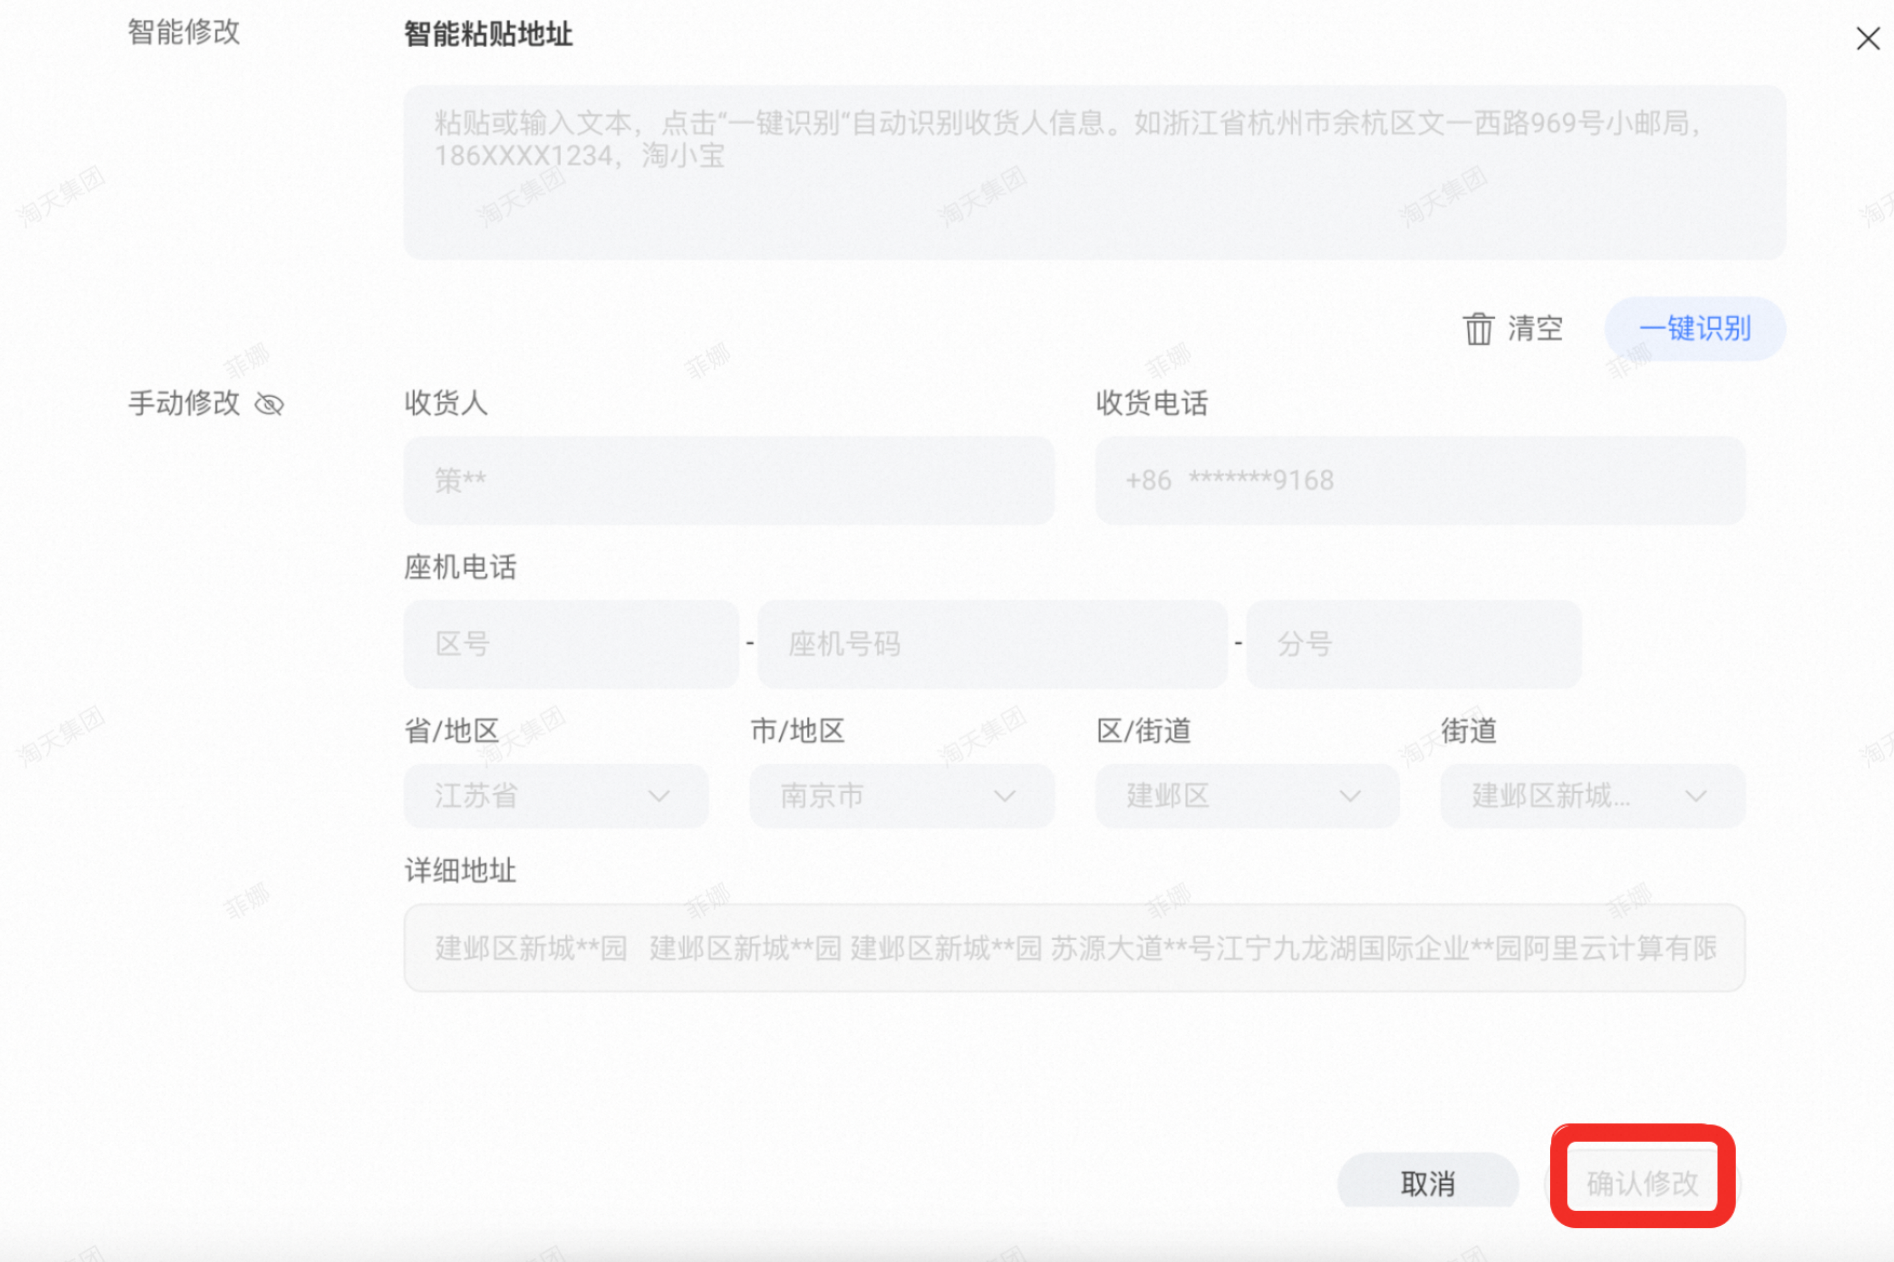Click the 一键识别 recognition button
This screenshot has width=1894, height=1262.
(1694, 329)
